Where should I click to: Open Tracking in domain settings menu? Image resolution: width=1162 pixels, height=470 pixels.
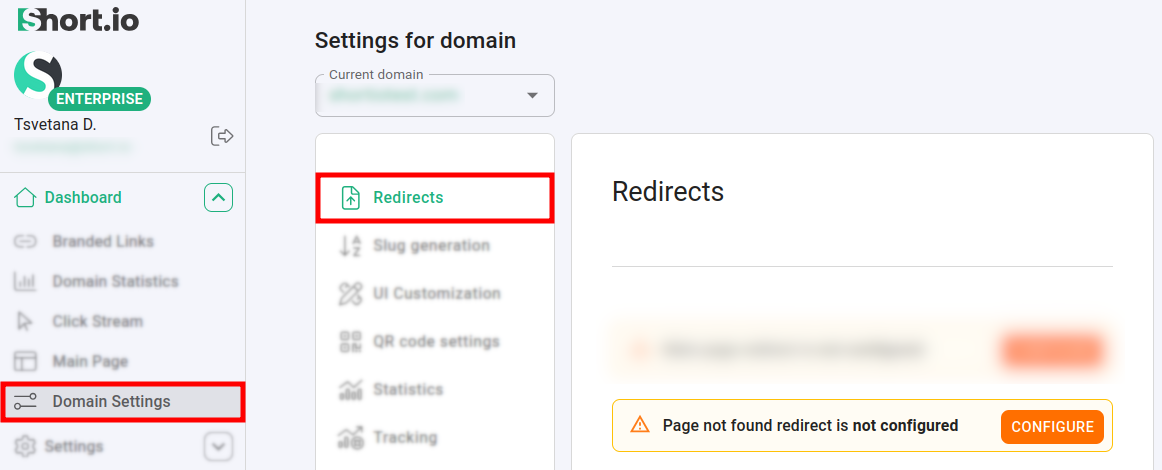pyautogui.click(x=404, y=438)
